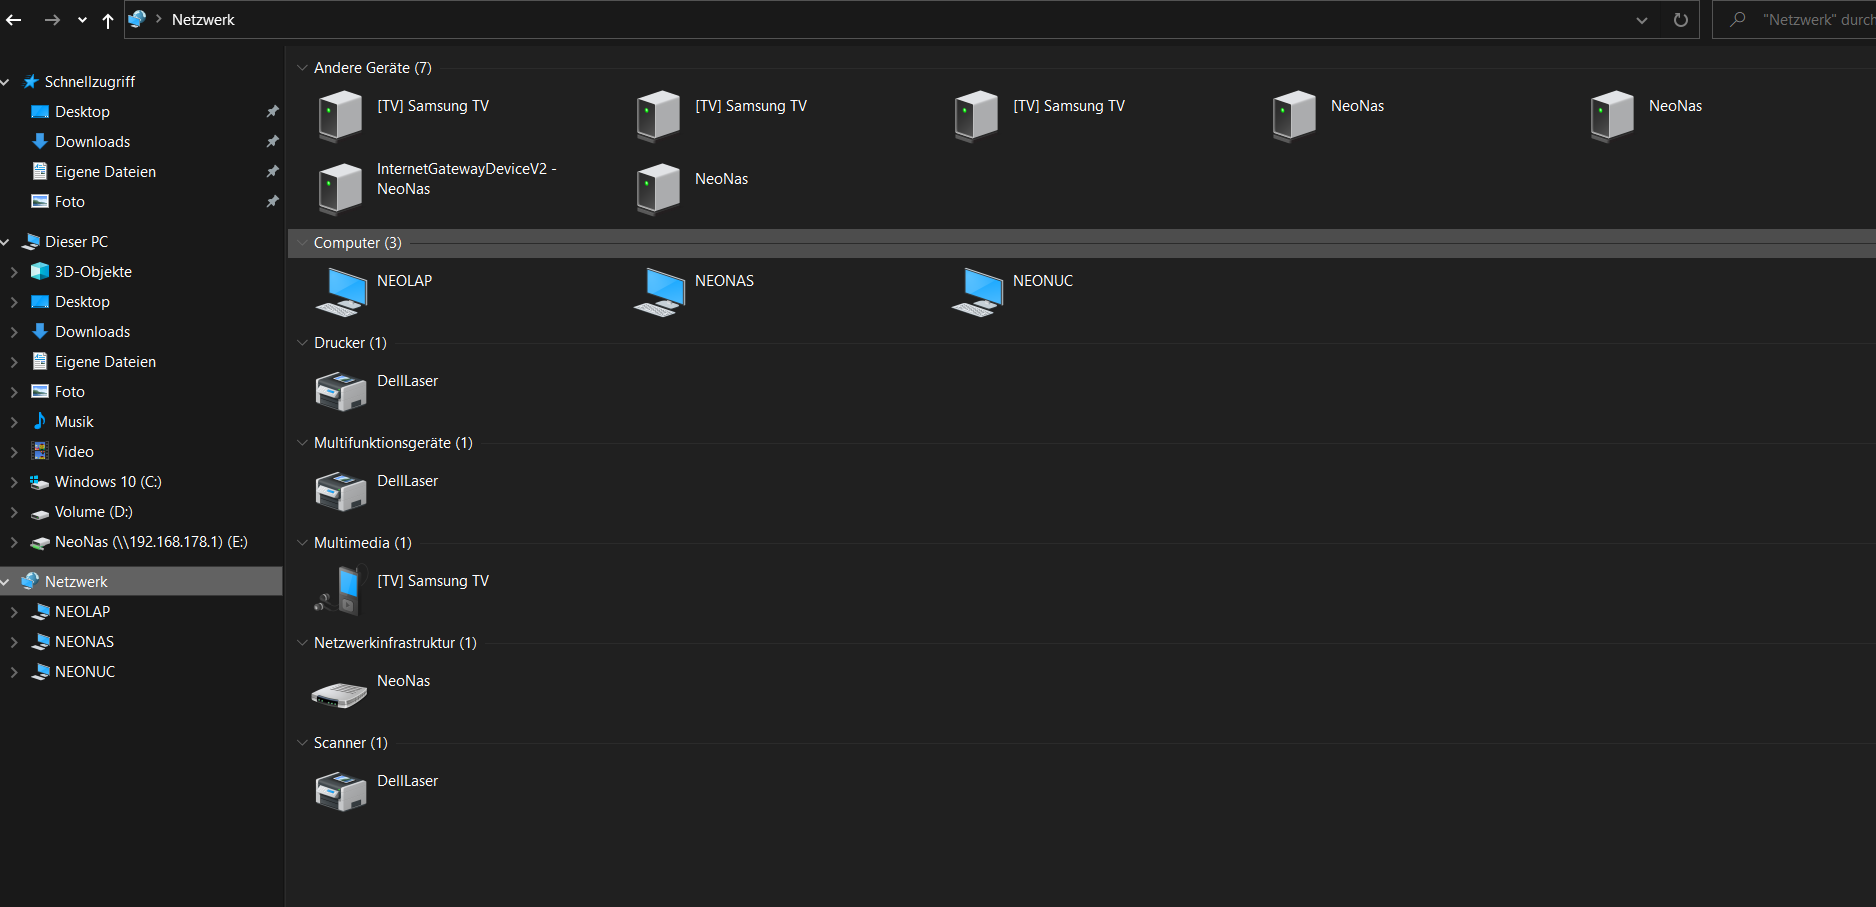This screenshot has height=907, width=1876.
Task: Select NEONUC in the sidebar tree
Action: click(85, 671)
